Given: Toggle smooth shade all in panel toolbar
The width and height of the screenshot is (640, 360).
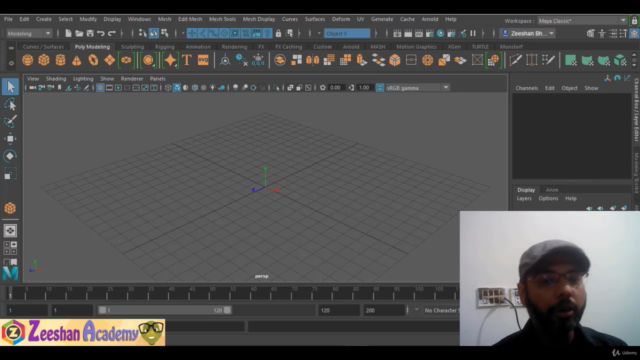Looking at the screenshot, I should click(177, 88).
